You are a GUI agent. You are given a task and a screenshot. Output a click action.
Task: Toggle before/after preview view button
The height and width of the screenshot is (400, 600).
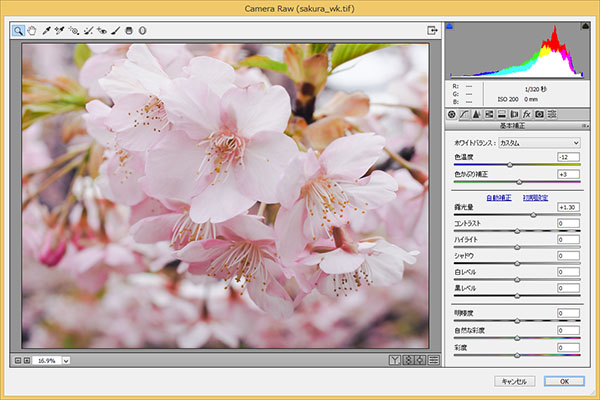(395, 360)
